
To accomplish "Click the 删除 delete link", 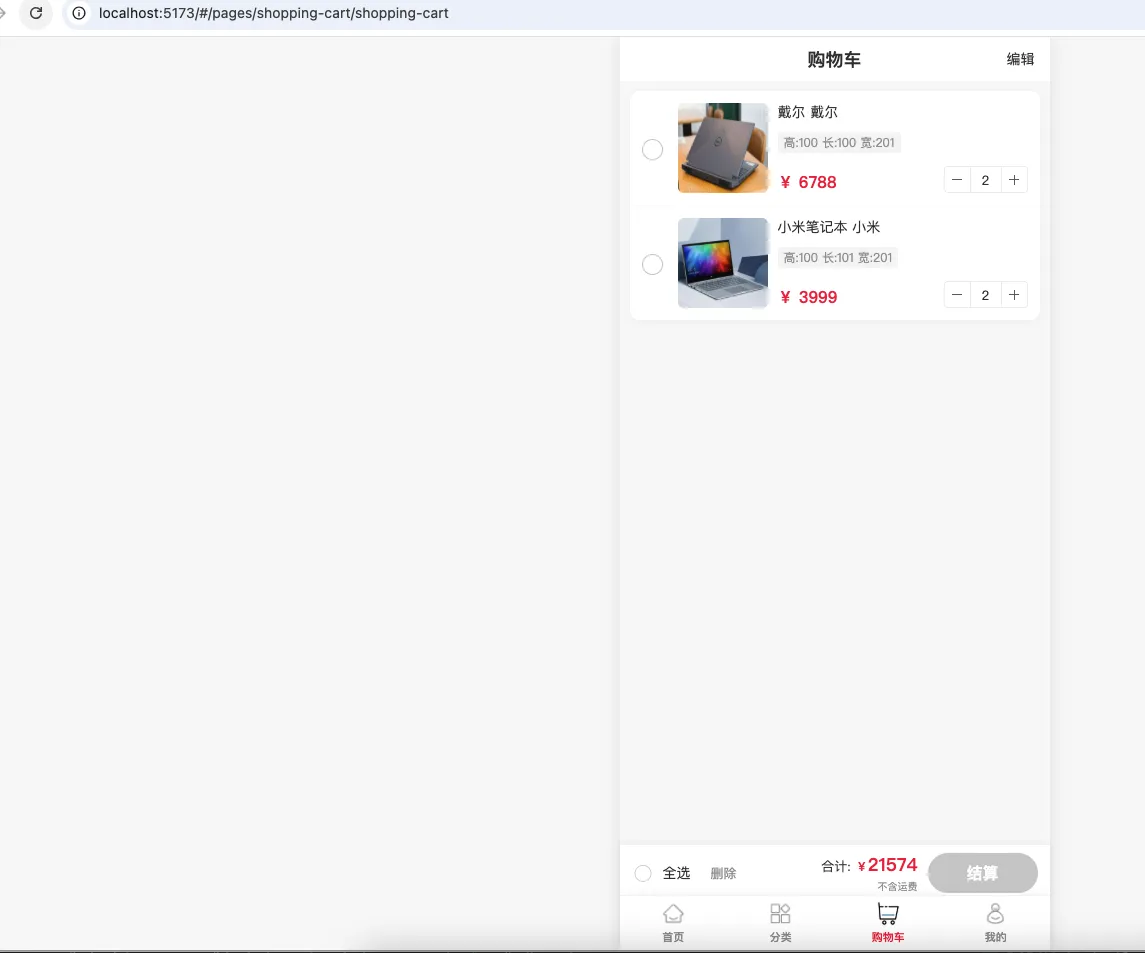I will point(723,874).
